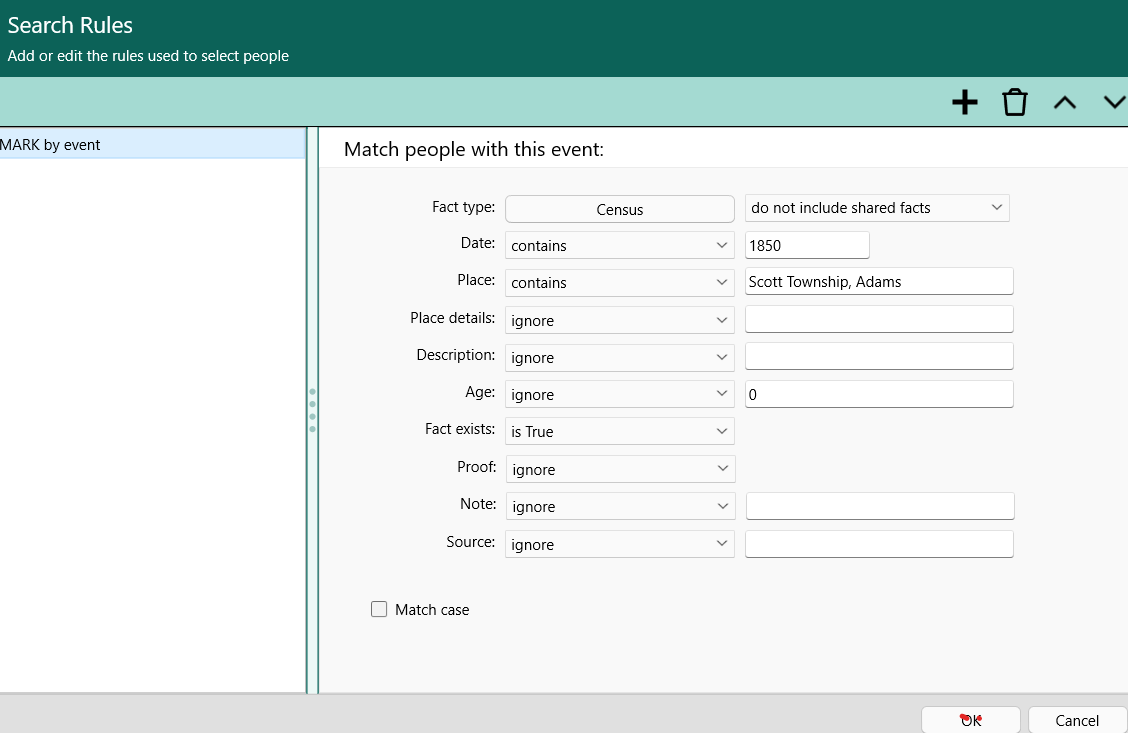Expand the shared facts dropdown
Viewport: 1128px width, 733px height.
click(x=877, y=208)
